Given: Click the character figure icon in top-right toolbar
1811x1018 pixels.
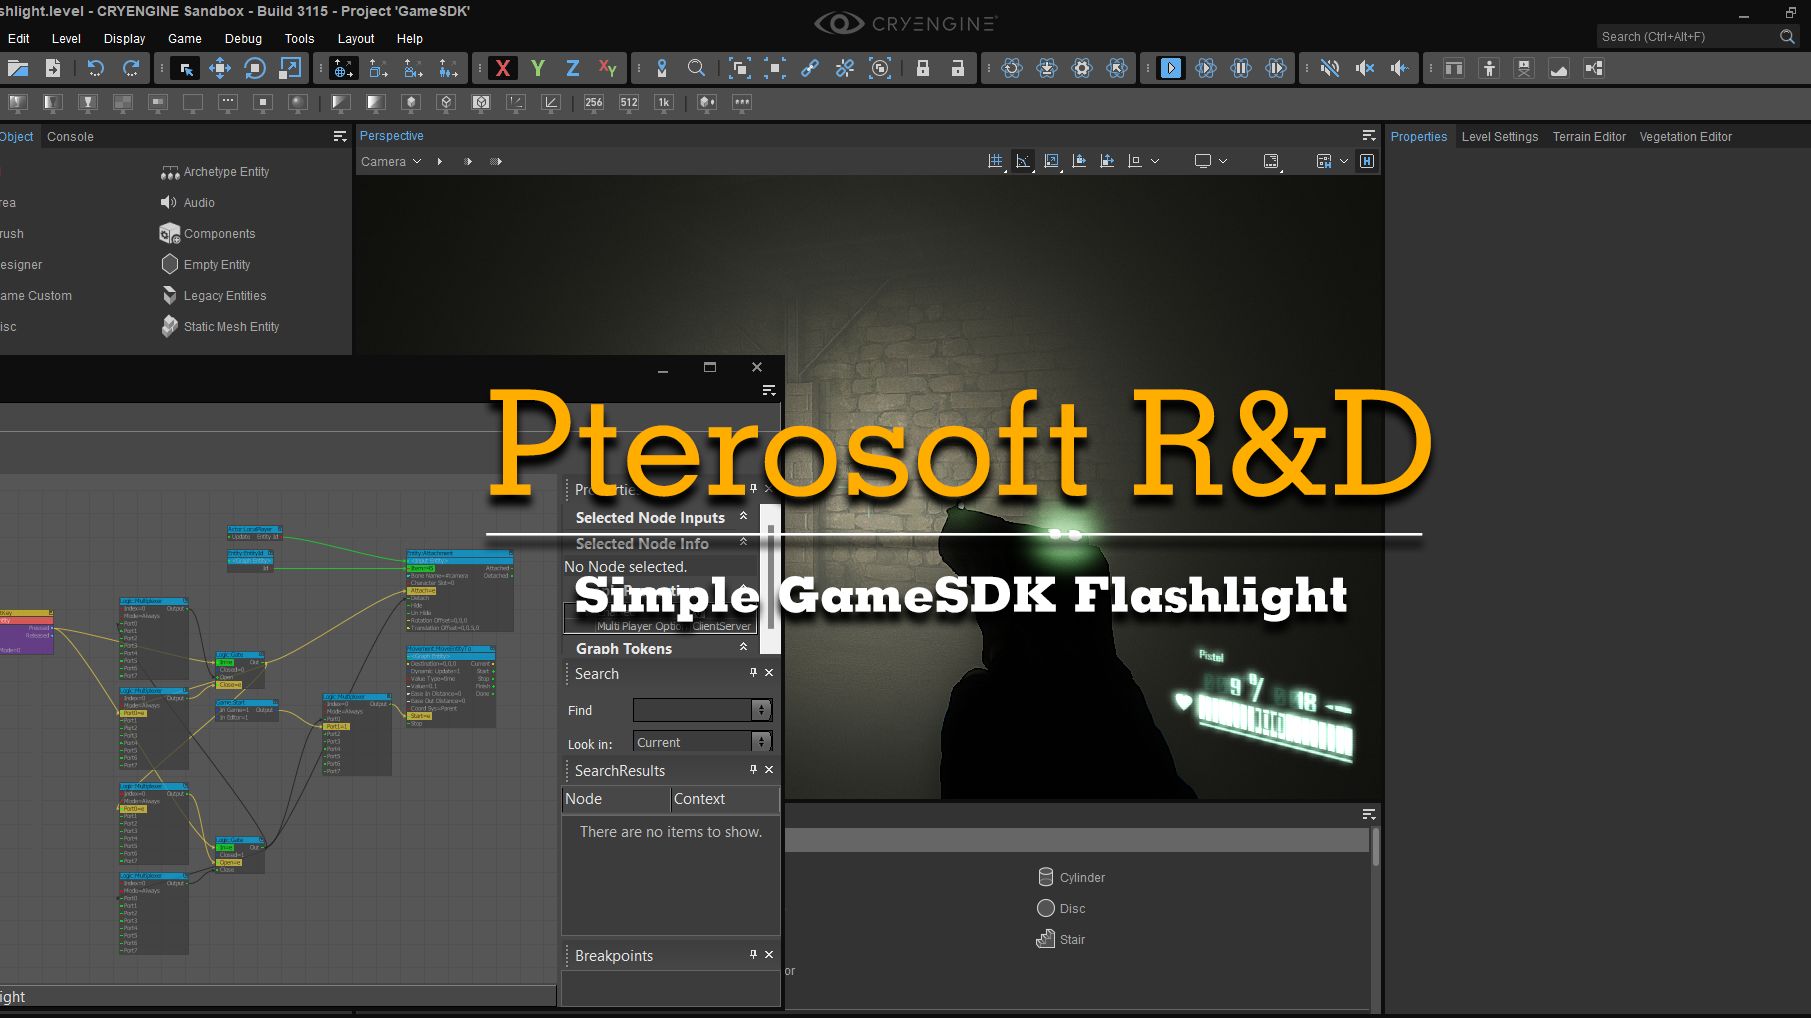Looking at the screenshot, I should coord(1489,68).
